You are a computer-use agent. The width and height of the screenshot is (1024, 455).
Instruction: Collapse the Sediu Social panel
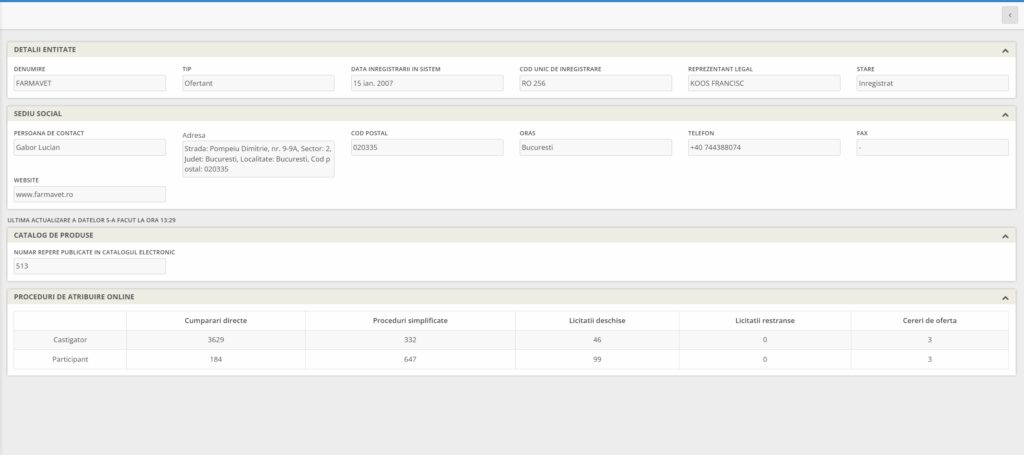click(1004, 114)
